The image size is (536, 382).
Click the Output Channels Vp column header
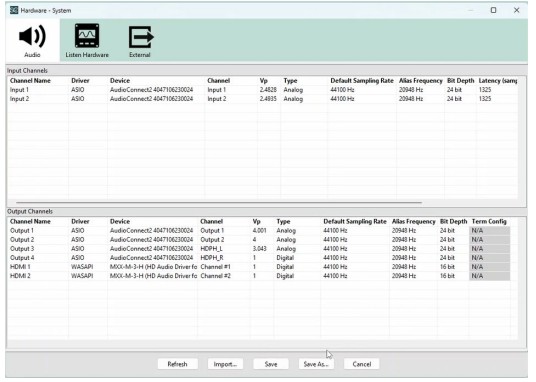point(256,222)
